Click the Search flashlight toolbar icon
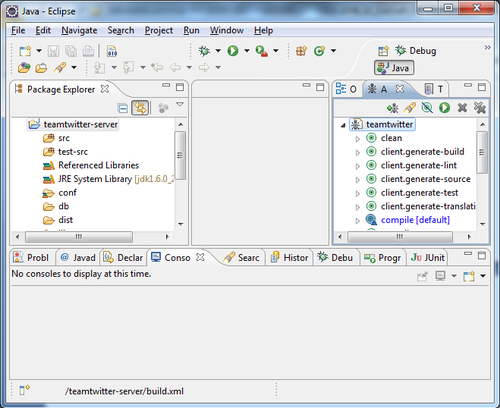The image size is (500, 408). pyautogui.click(x=60, y=68)
